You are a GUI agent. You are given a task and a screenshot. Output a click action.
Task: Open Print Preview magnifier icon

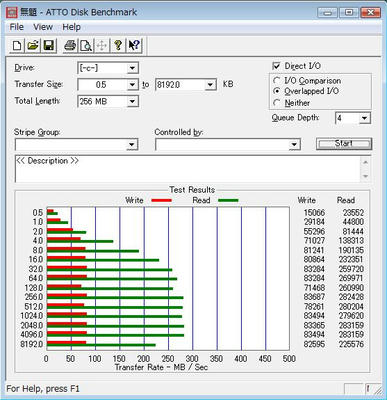pyautogui.click(x=86, y=45)
